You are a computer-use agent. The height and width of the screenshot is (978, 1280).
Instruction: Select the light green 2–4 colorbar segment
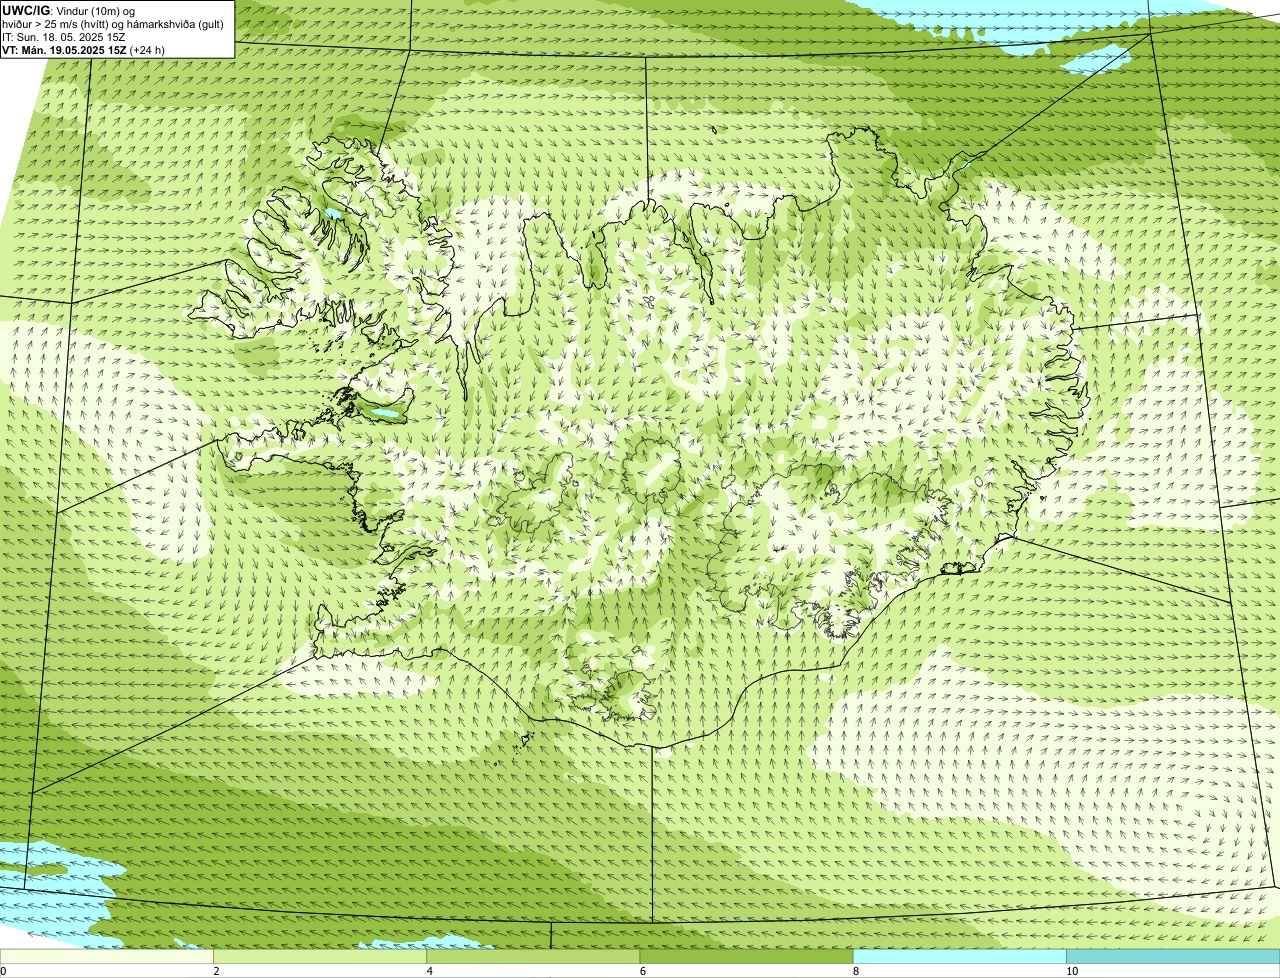pyautogui.click(x=320, y=957)
